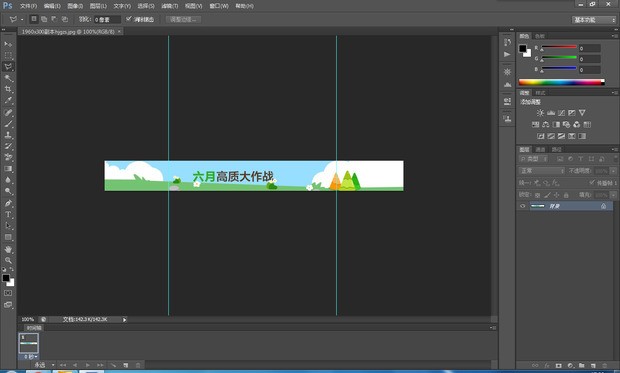Select the Clone Stamp tool

click(8, 135)
